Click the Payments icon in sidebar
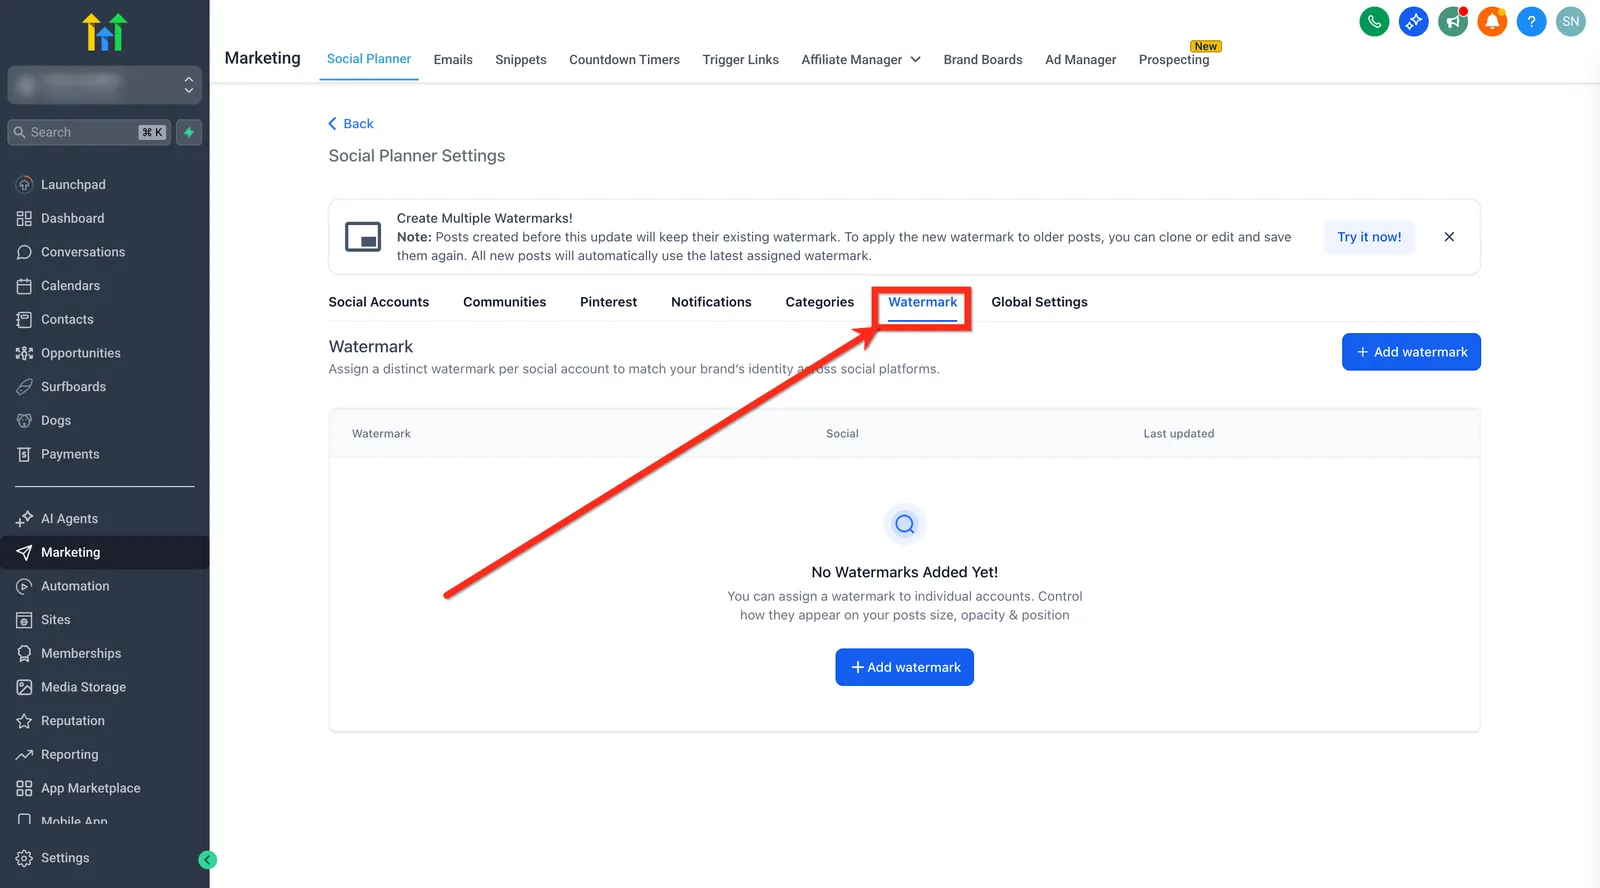This screenshot has width=1600, height=888. click(x=24, y=454)
